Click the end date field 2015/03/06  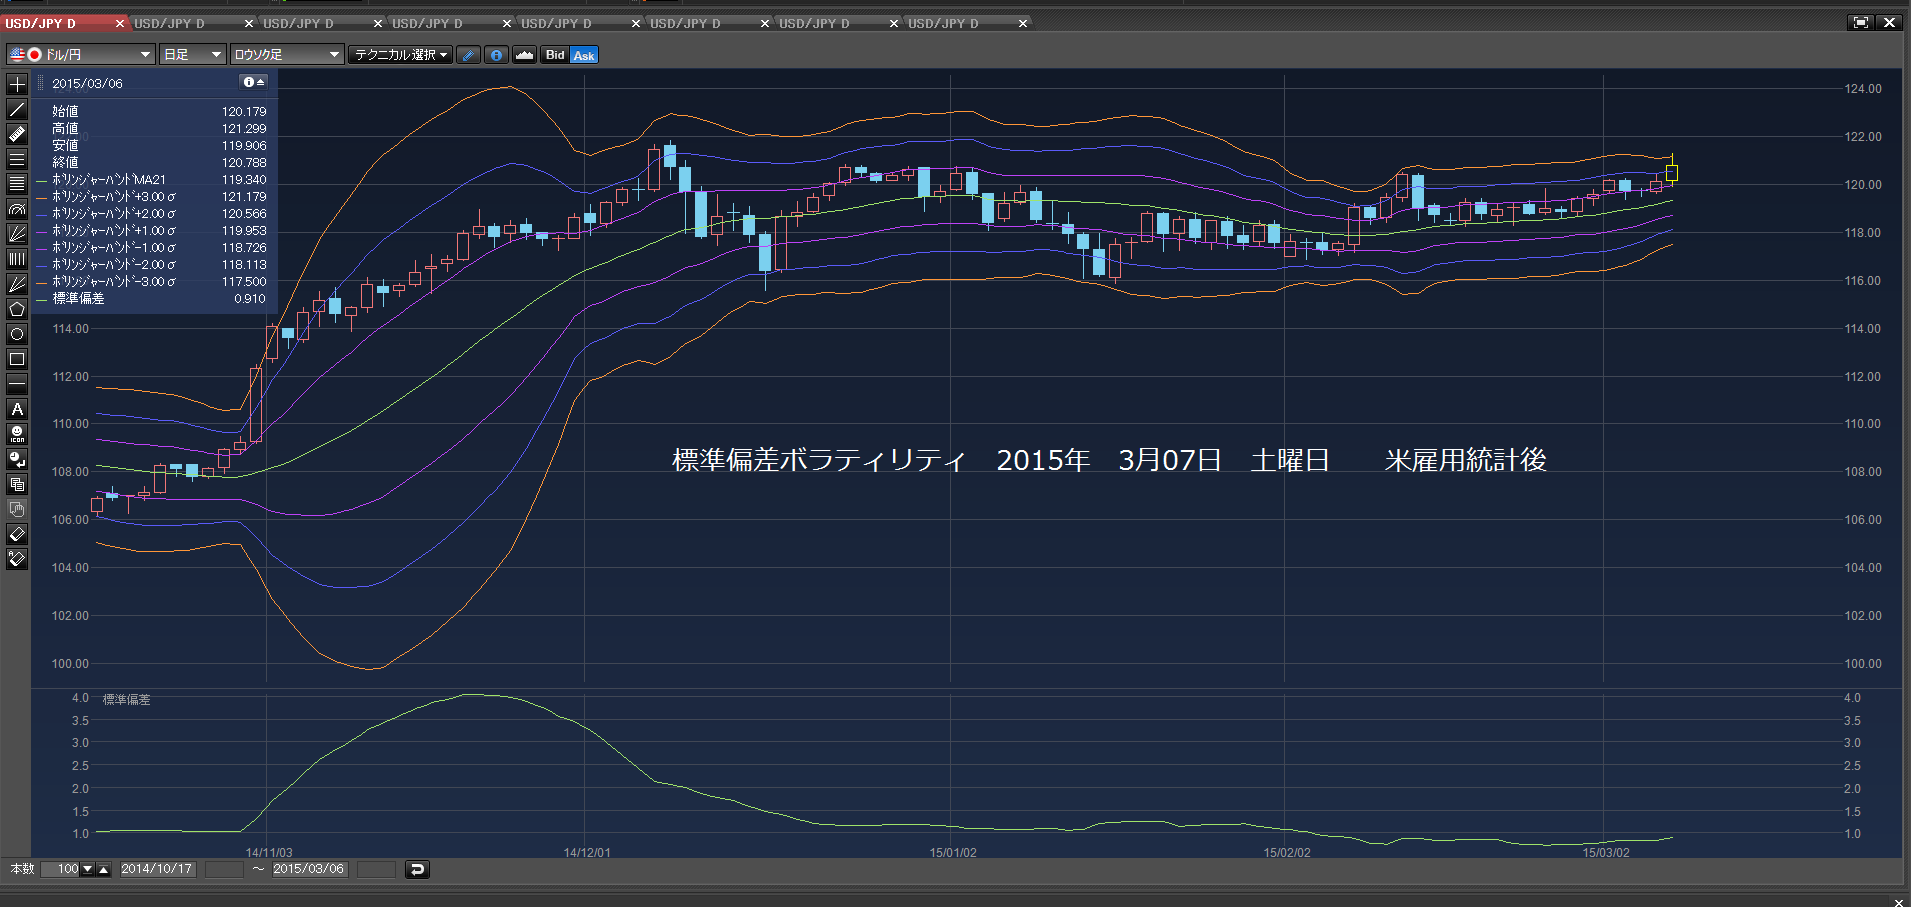[x=309, y=869]
